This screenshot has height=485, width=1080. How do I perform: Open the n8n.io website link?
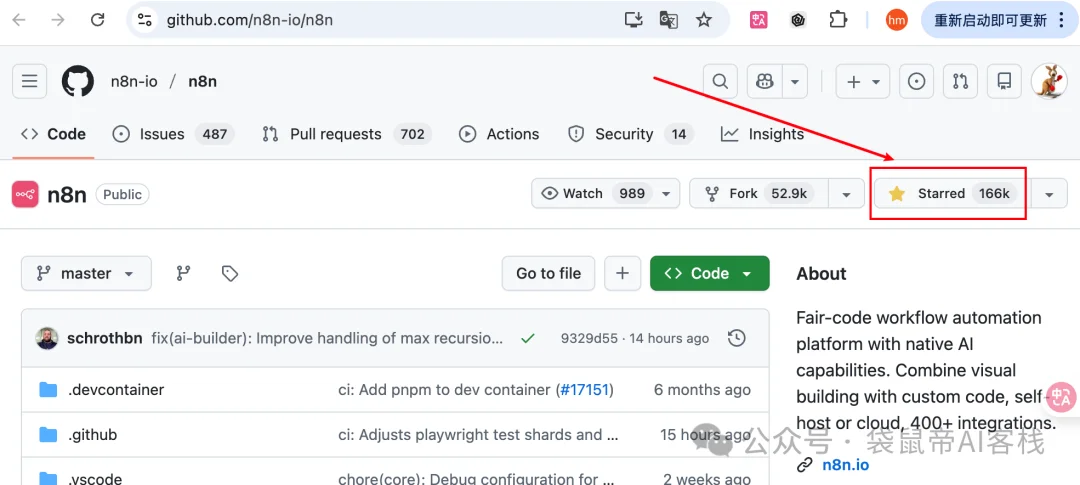click(845, 464)
